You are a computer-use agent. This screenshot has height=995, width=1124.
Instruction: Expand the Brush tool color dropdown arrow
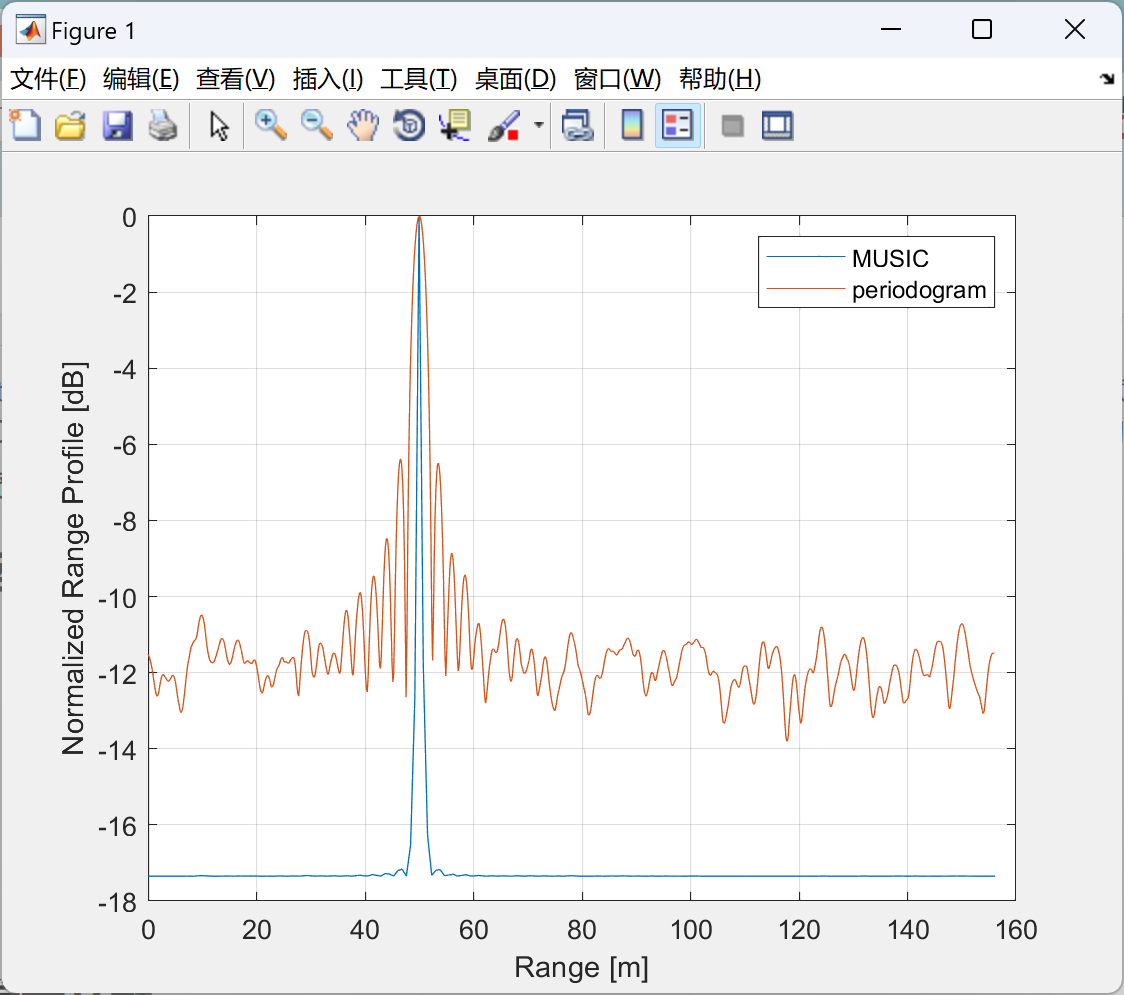[539, 125]
